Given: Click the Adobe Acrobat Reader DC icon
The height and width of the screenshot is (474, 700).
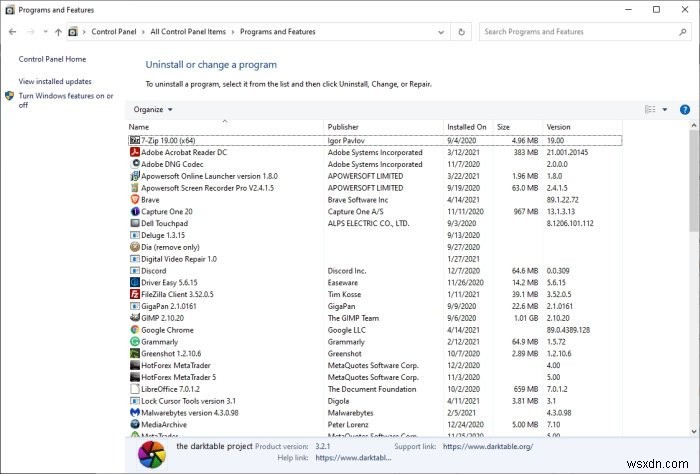Looking at the screenshot, I should (134, 152).
